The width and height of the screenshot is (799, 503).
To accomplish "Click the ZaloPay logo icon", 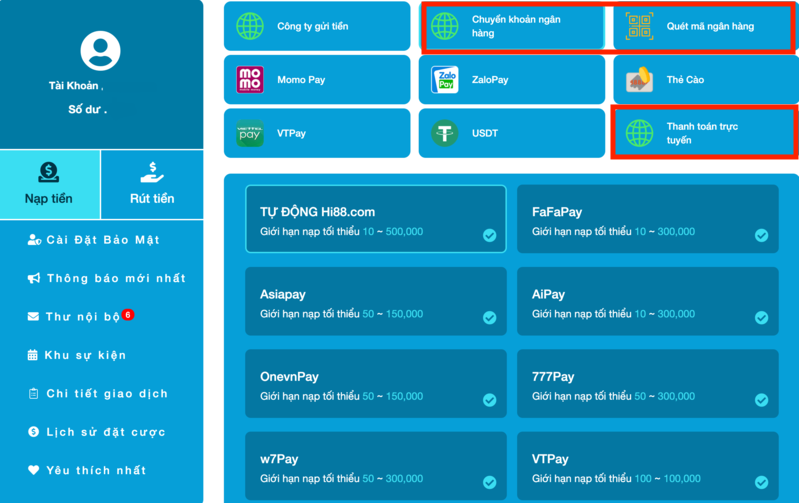I will (x=444, y=80).
